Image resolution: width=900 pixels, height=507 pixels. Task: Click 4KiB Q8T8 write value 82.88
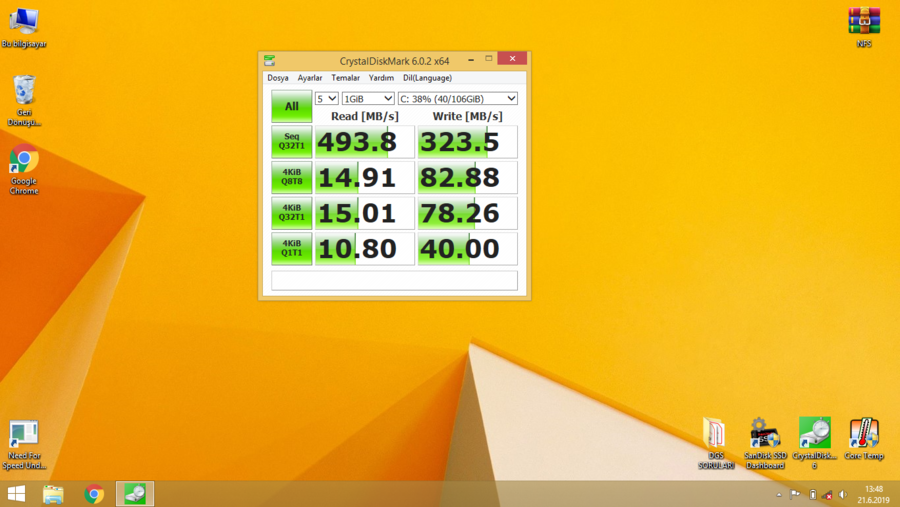click(x=467, y=177)
